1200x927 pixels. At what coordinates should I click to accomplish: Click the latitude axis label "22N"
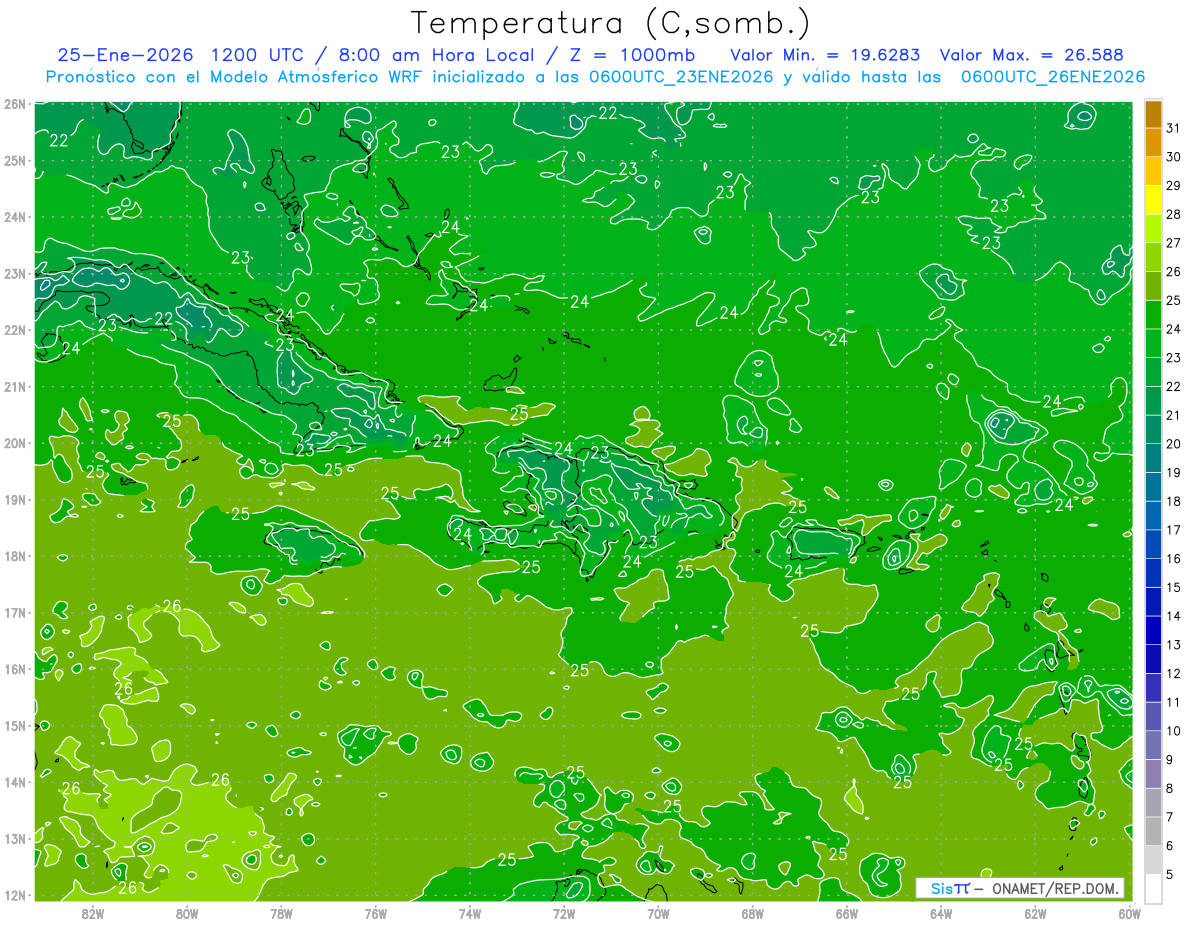pyautogui.click(x=14, y=330)
